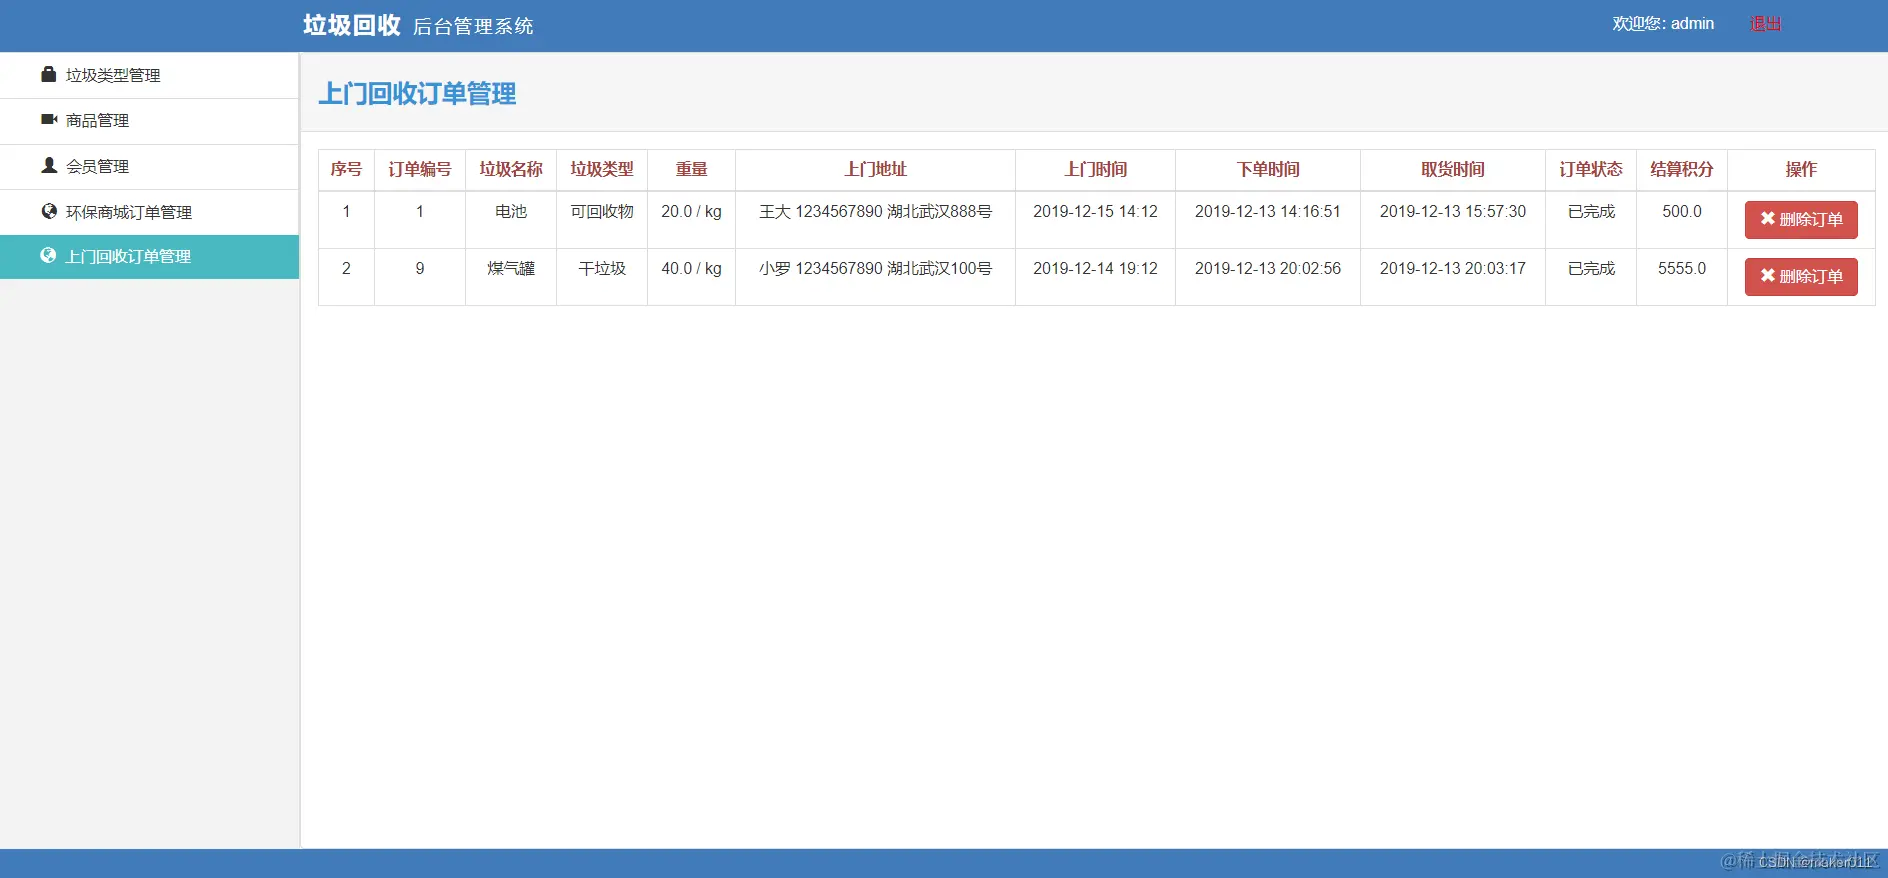Delete the order for 电池

pyautogui.click(x=1801, y=220)
